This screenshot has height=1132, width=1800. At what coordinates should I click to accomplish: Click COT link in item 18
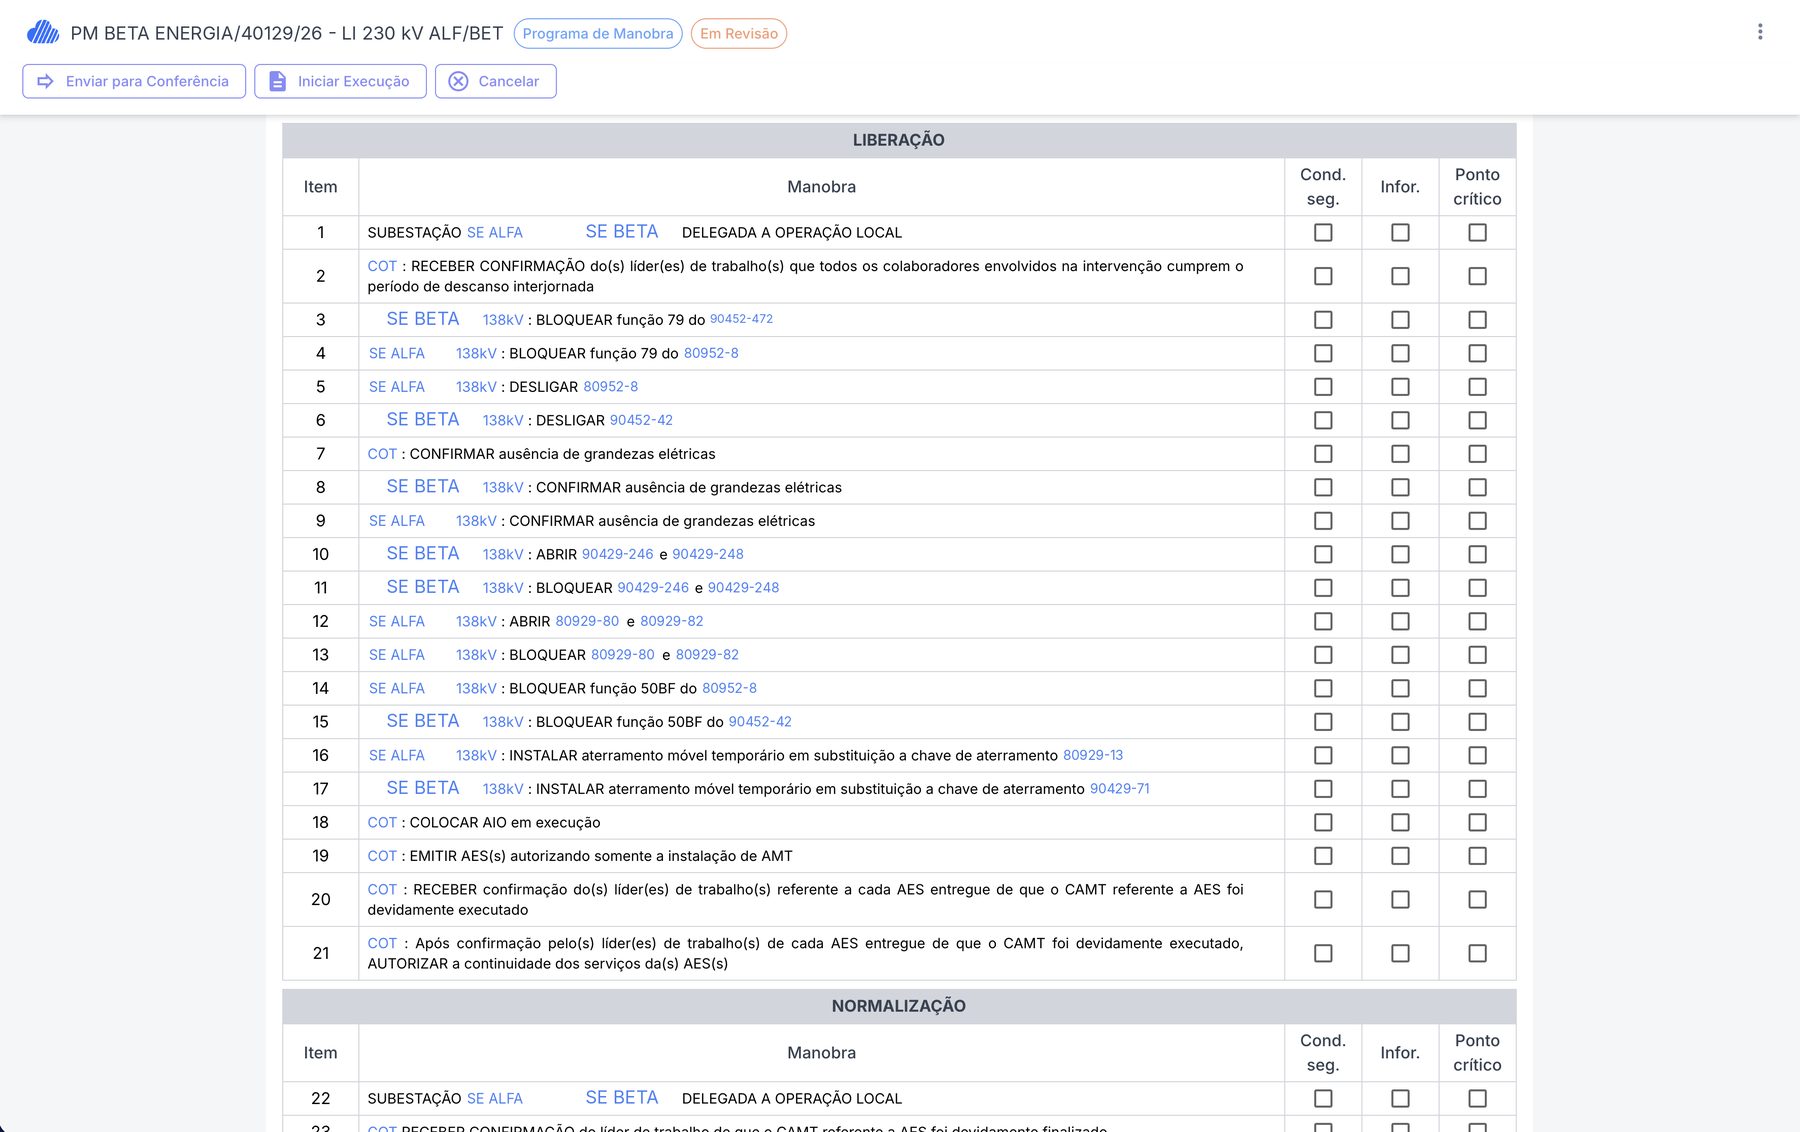pos(382,822)
